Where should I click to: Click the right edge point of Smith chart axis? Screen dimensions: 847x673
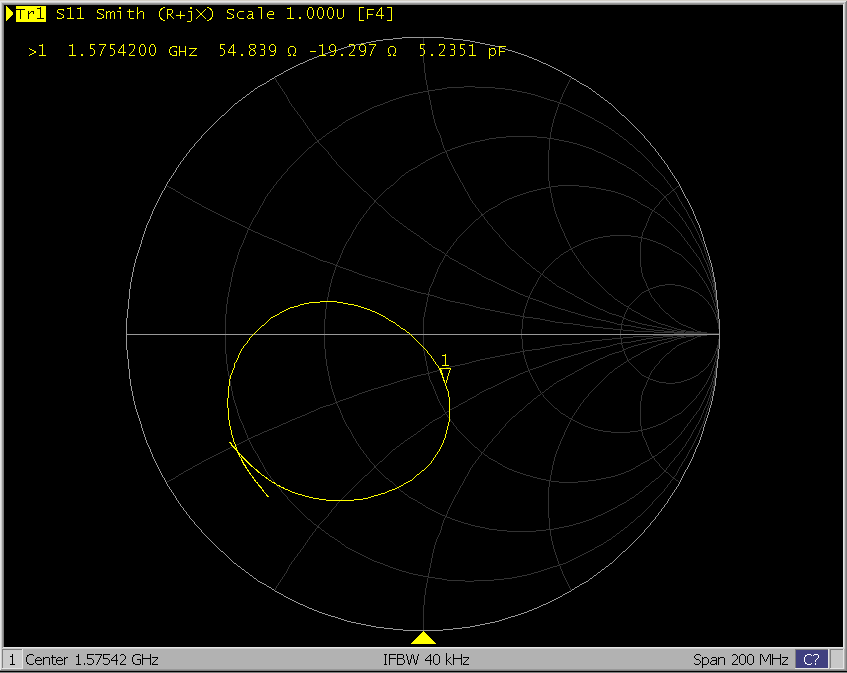(x=719, y=334)
